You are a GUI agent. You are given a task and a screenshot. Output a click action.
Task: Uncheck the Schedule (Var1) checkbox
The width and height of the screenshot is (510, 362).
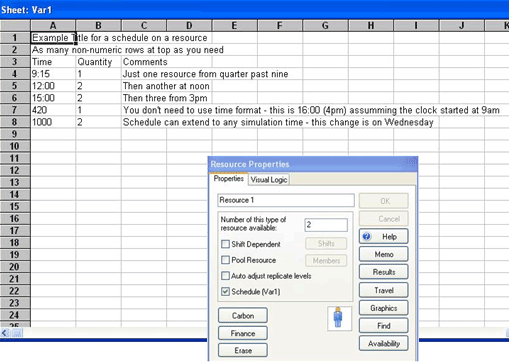click(x=225, y=291)
